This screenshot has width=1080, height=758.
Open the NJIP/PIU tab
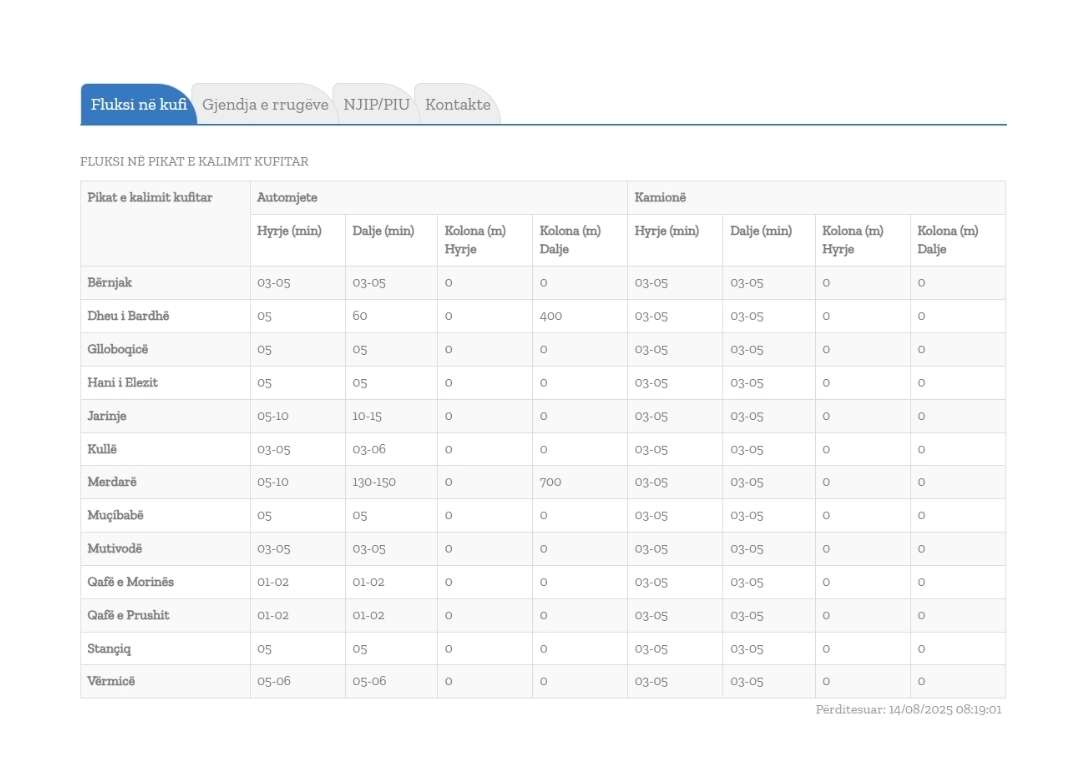point(376,105)
